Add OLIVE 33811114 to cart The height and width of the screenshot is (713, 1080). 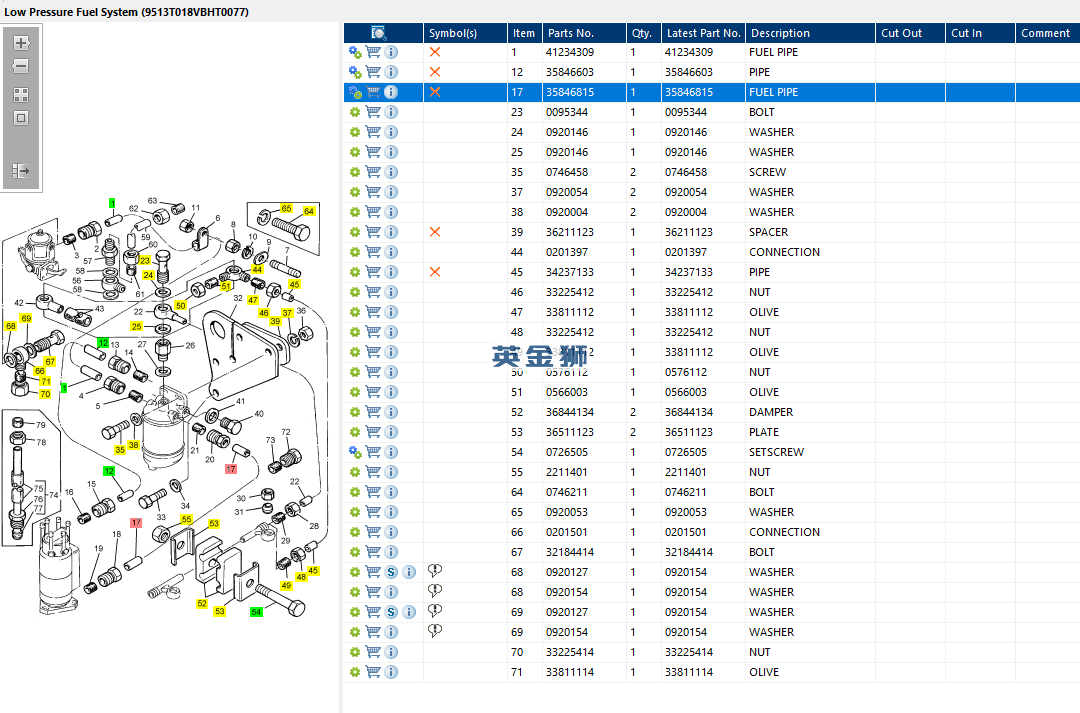click(x=373, y=672)
